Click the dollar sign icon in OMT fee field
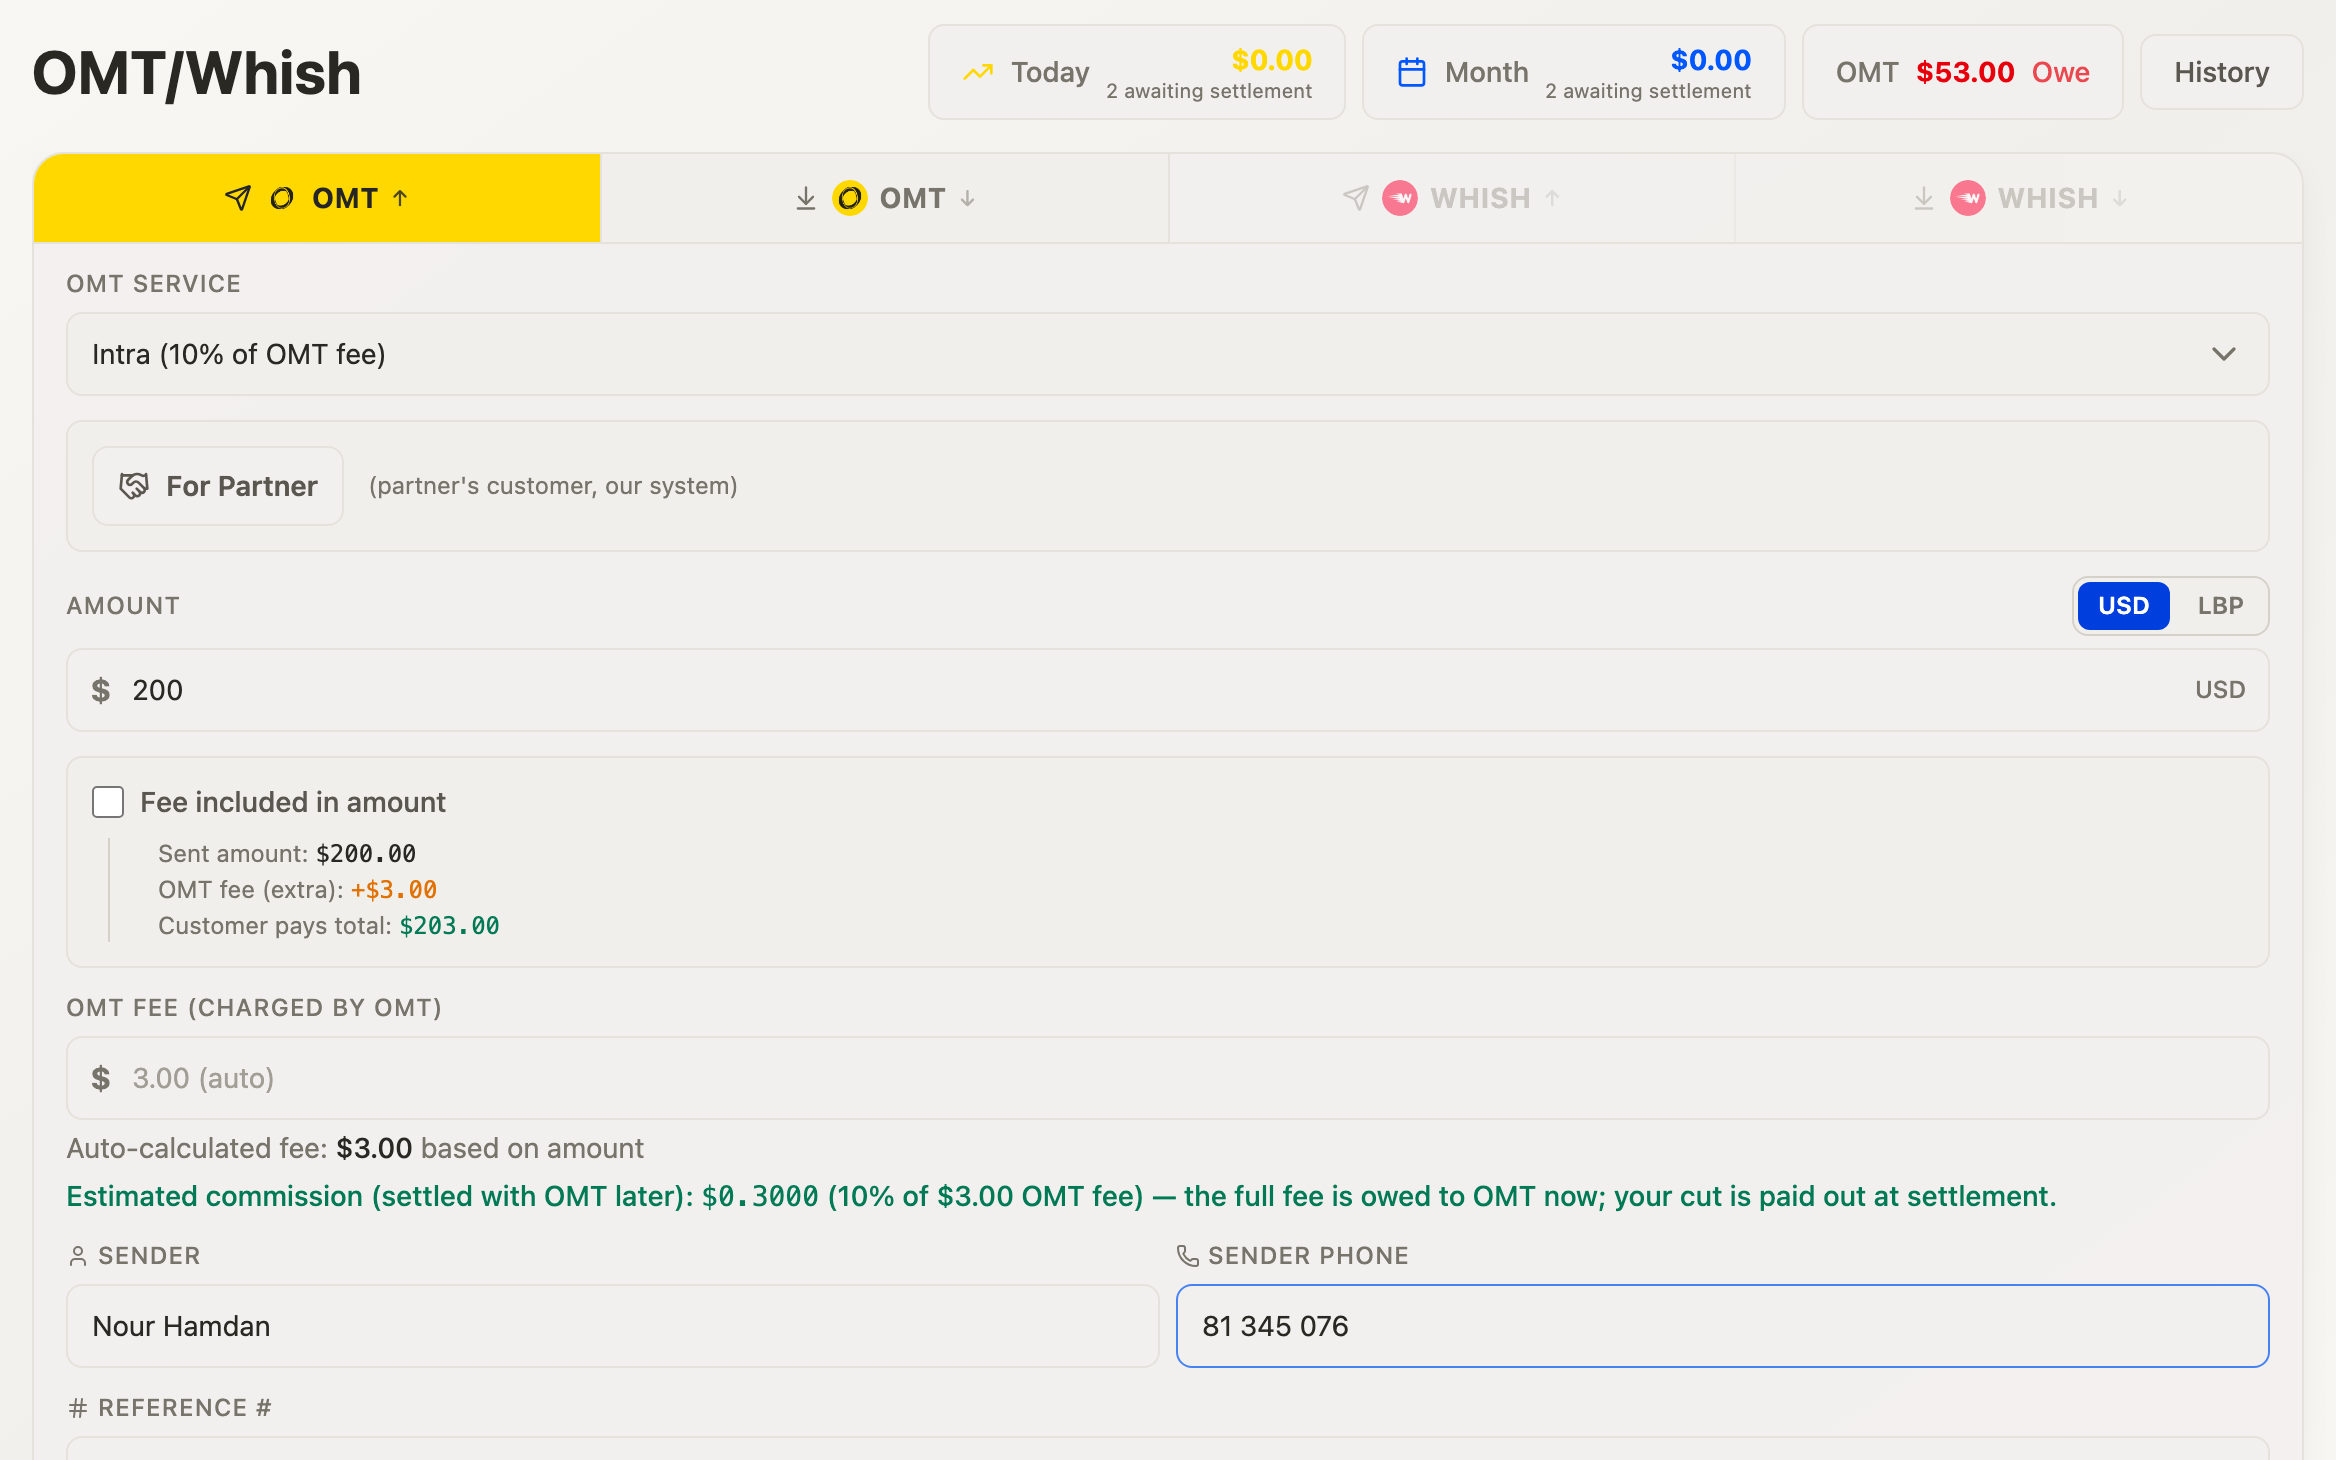The height and width of the screenshot is (1460, 2336). 101,1078
